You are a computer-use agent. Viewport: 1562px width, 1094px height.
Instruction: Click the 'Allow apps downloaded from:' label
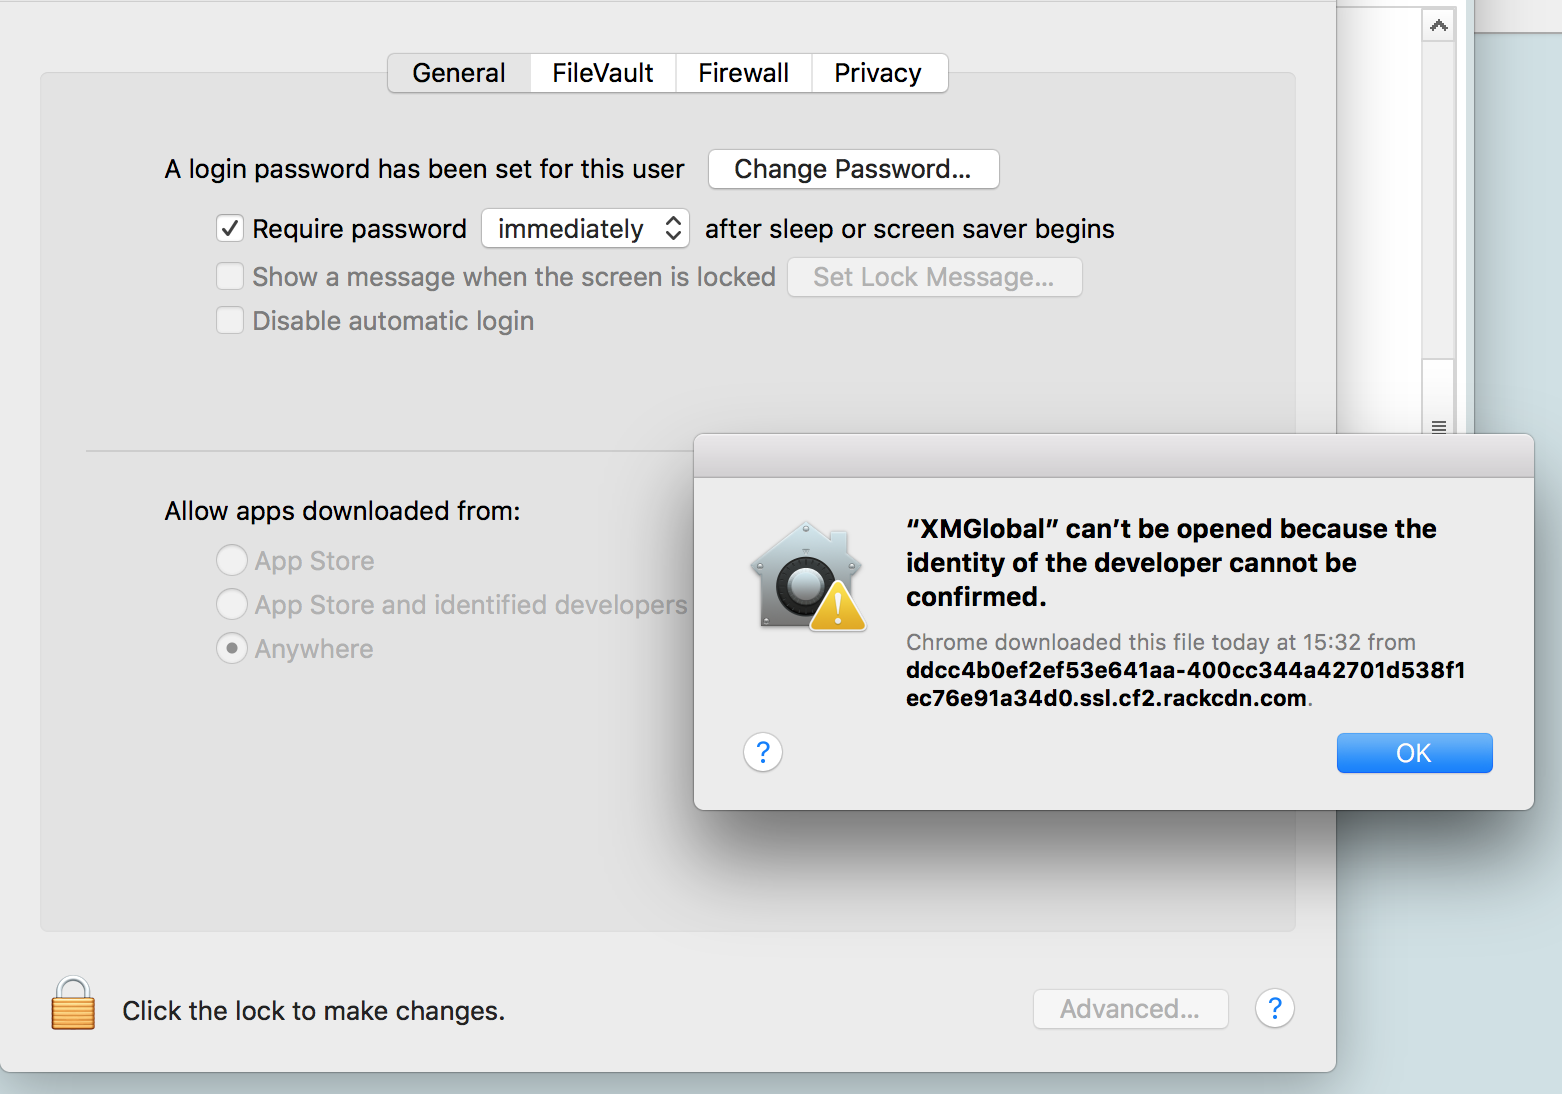coord(343,511)
